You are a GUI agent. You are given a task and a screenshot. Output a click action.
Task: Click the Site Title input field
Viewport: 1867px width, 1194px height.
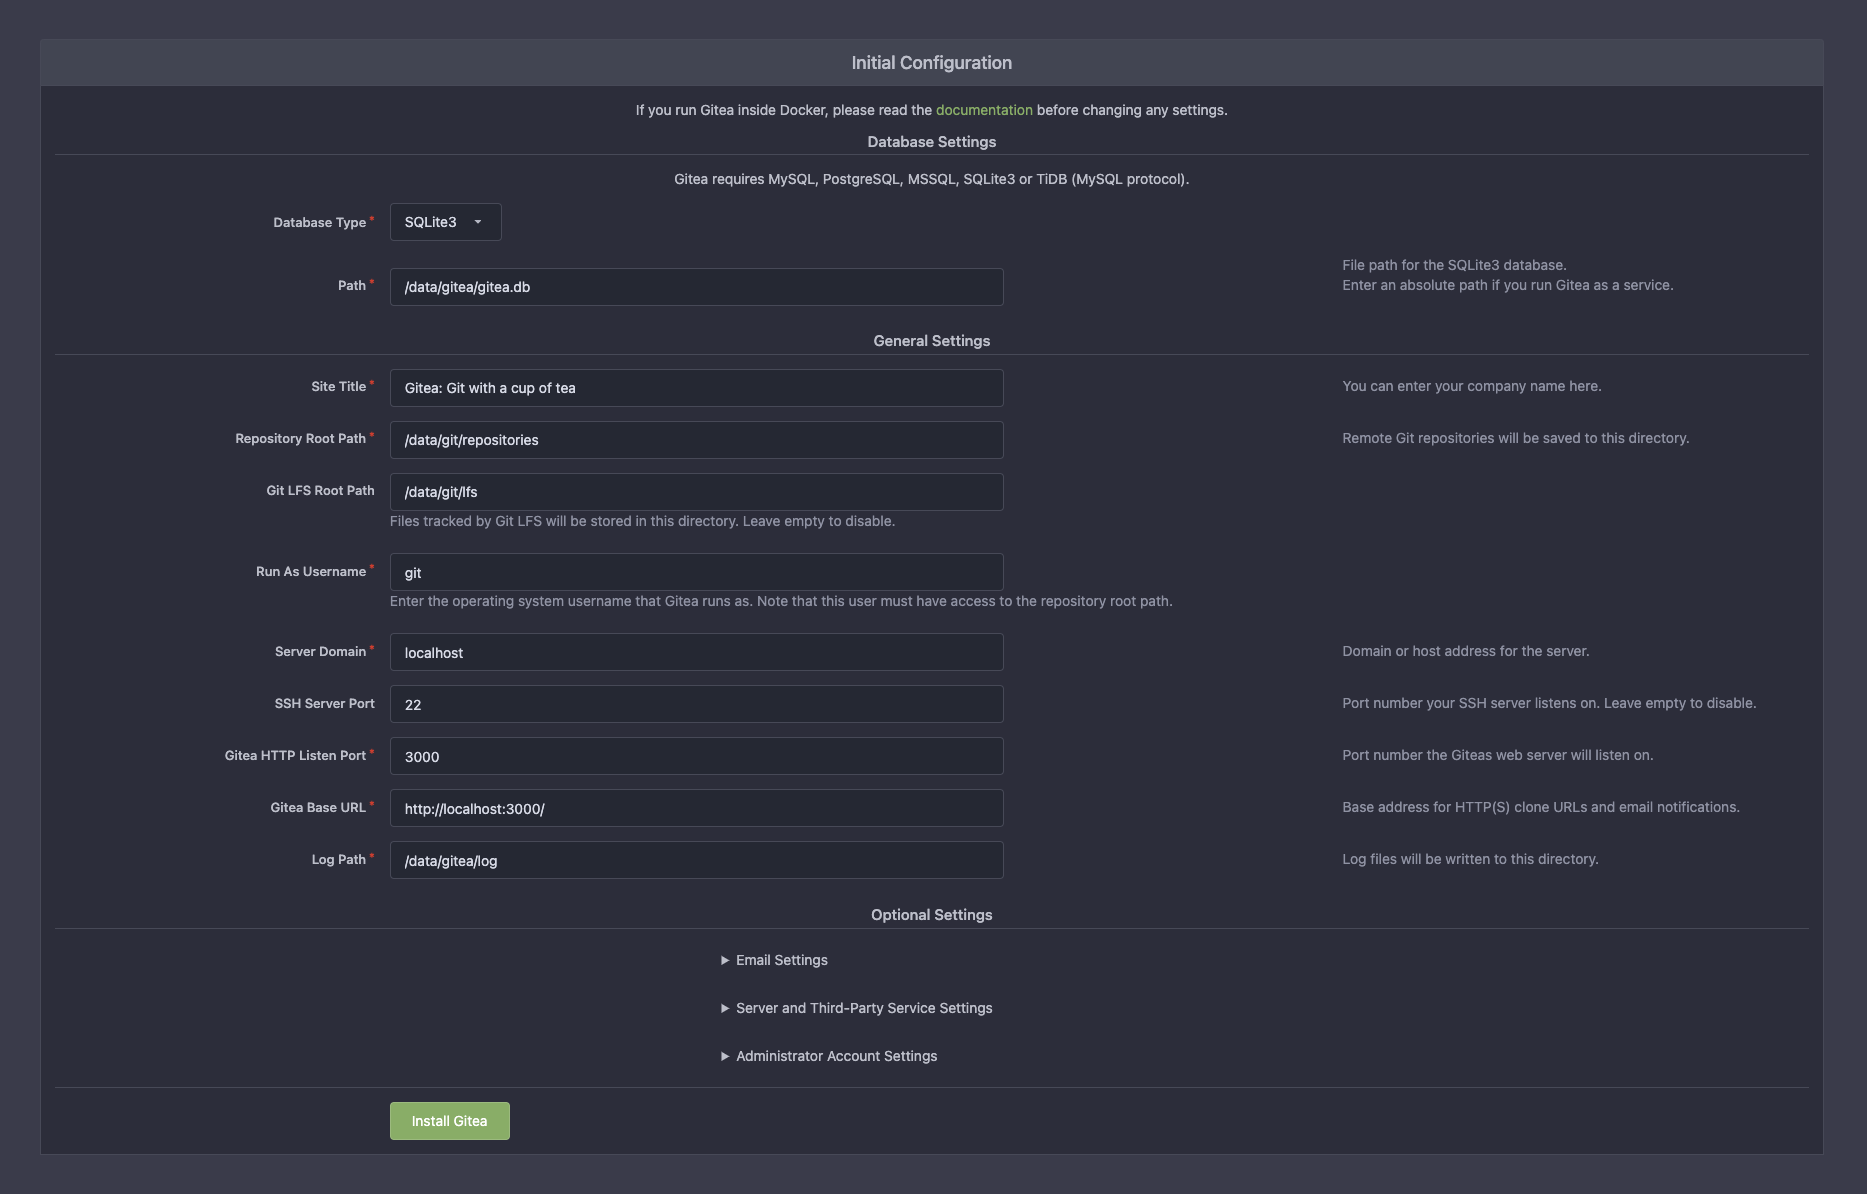[696, 387]
